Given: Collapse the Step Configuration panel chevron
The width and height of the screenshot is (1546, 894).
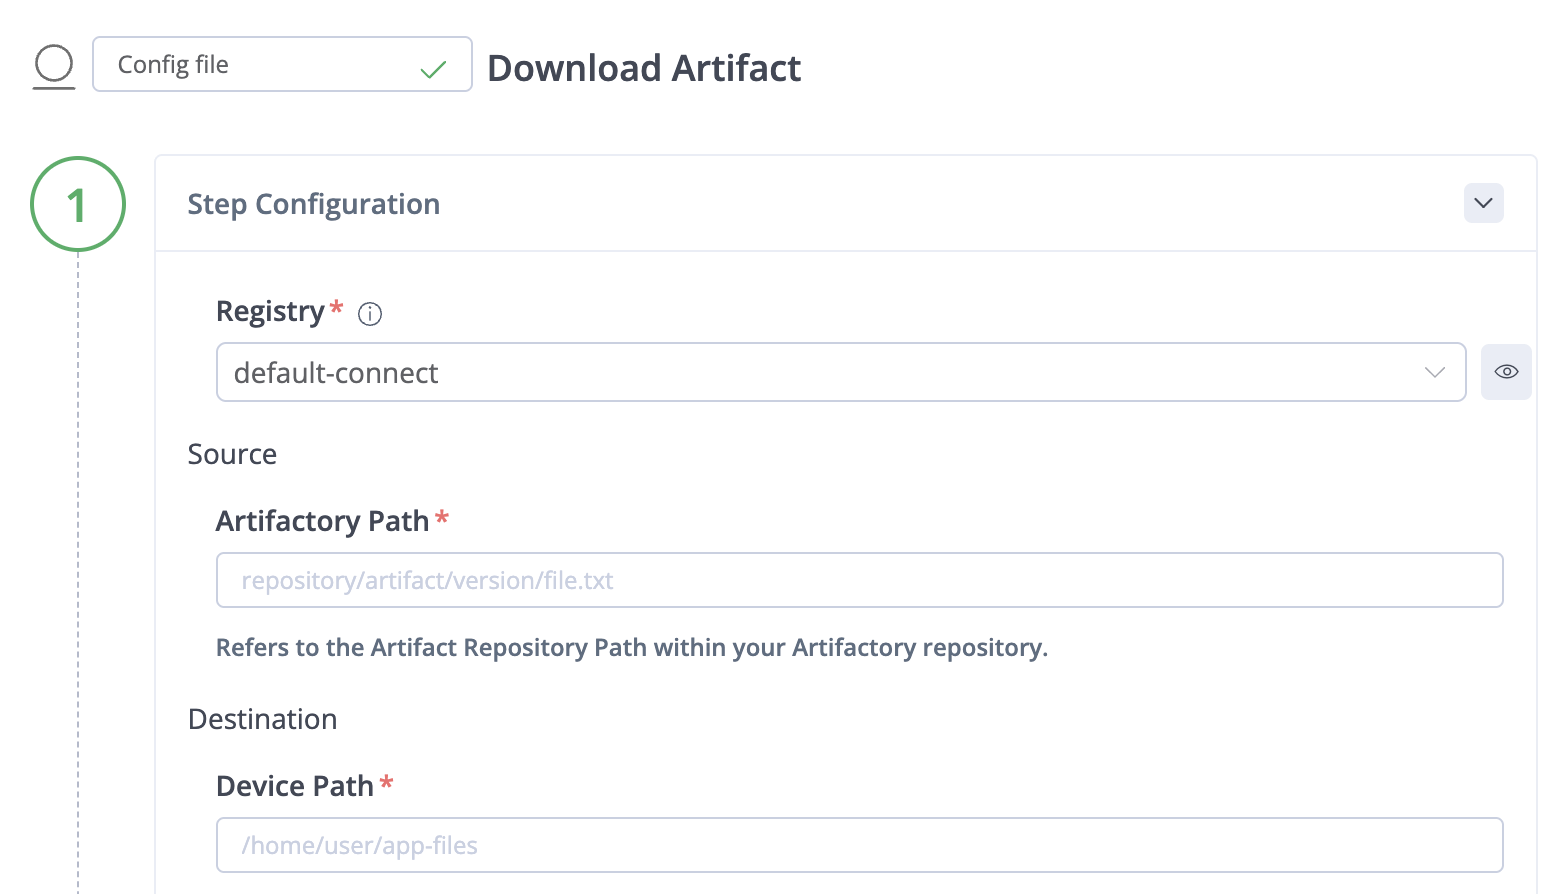Looking at the screenshot, I should click(x=1483, y=203).
